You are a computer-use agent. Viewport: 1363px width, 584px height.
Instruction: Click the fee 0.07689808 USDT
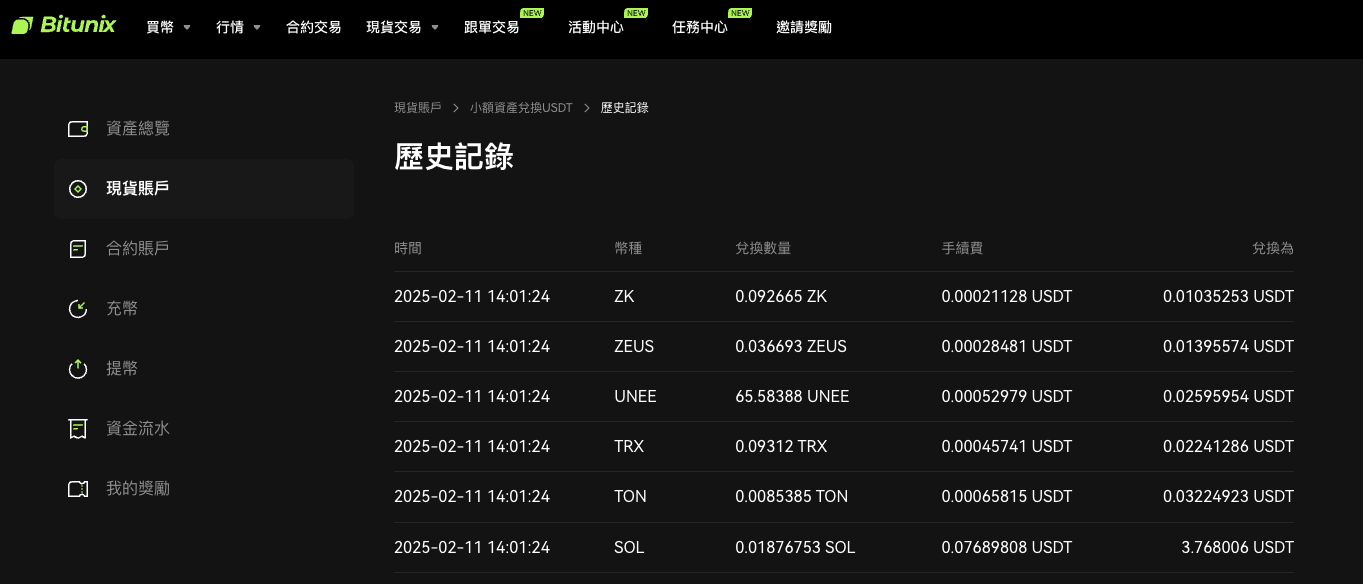click(x=1007, y=548)
